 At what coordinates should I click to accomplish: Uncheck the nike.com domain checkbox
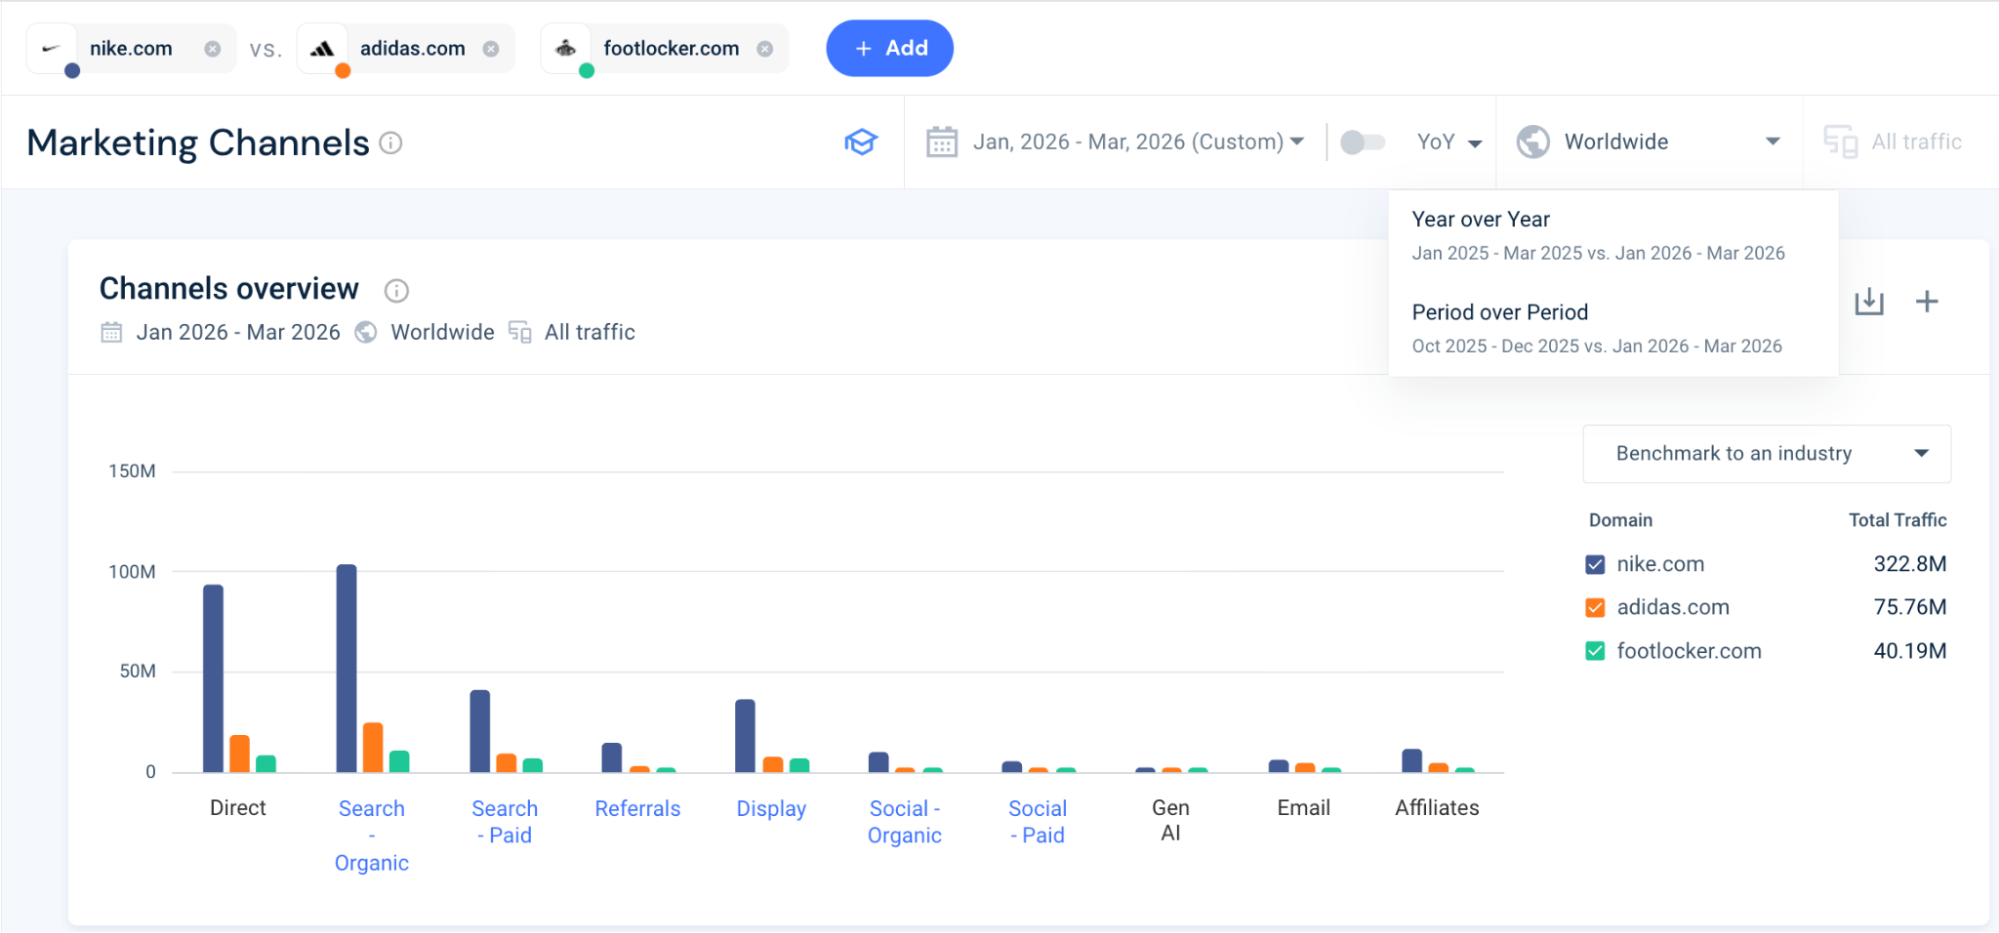(1595, 565)
